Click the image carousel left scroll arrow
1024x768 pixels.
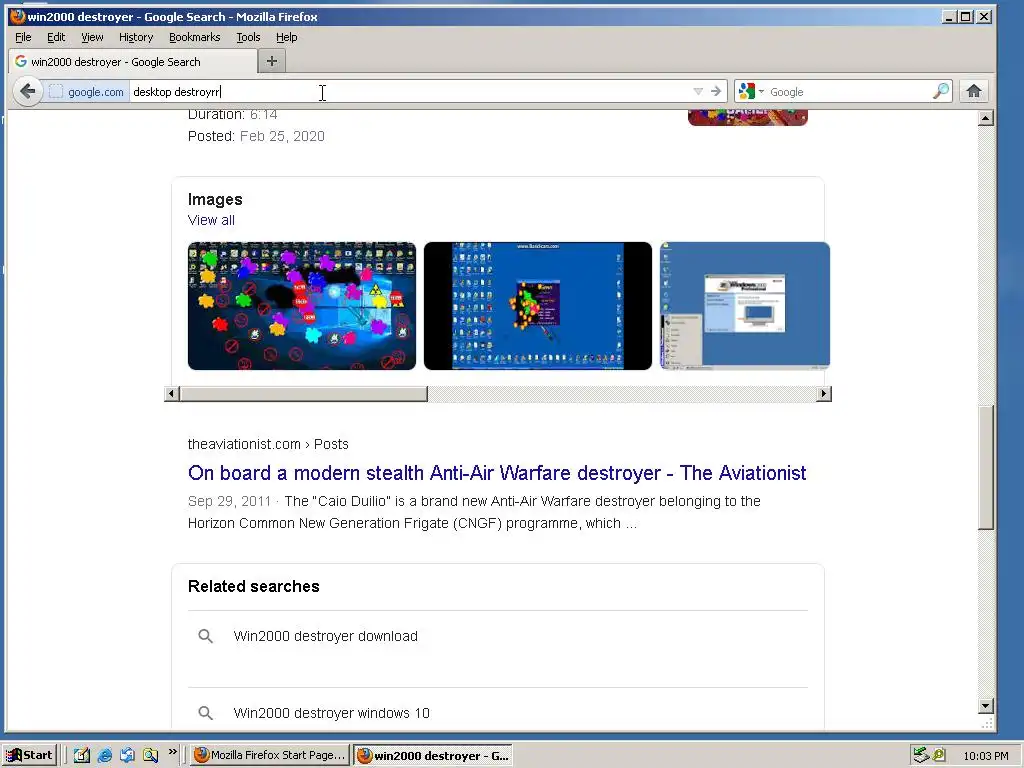[x=172, y=394]
